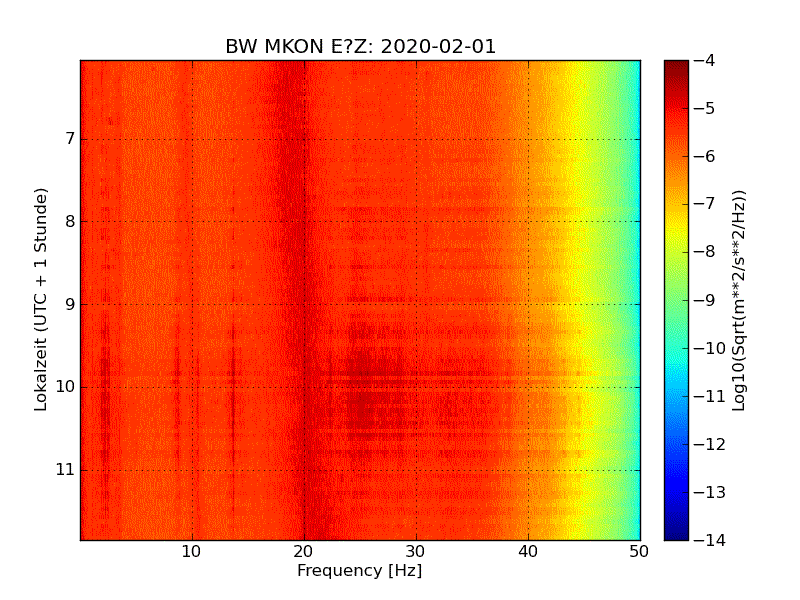Viewport: 800px width, 600px height.
Task: Click colorbar tick label '−7'
Action: [x=704, y=204]
